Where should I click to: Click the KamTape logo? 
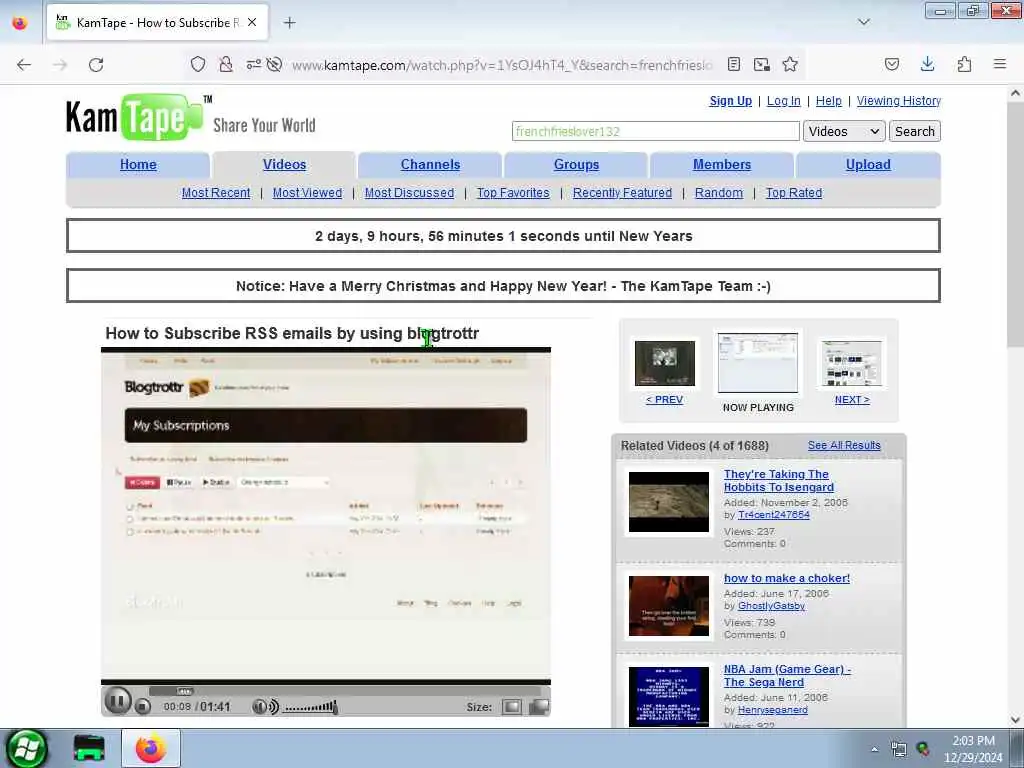click(138, 118)
